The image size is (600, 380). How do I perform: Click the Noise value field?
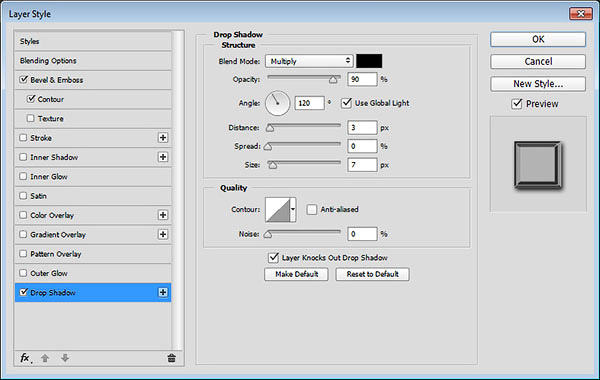[362, 234]
